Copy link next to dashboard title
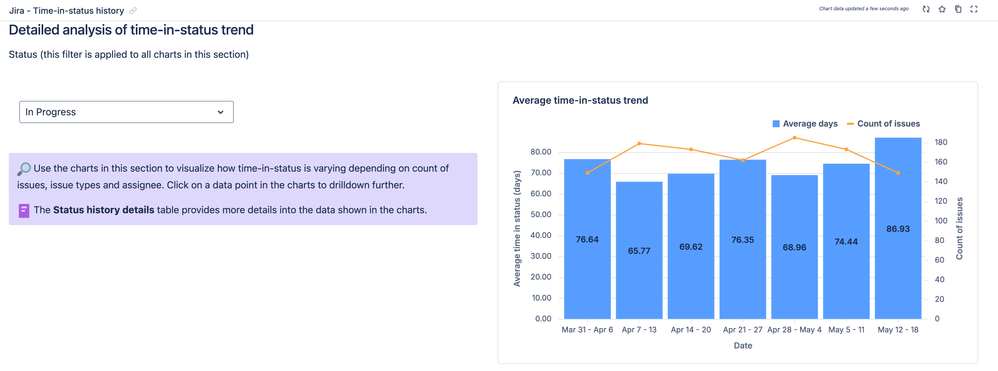 pos(132,11)
